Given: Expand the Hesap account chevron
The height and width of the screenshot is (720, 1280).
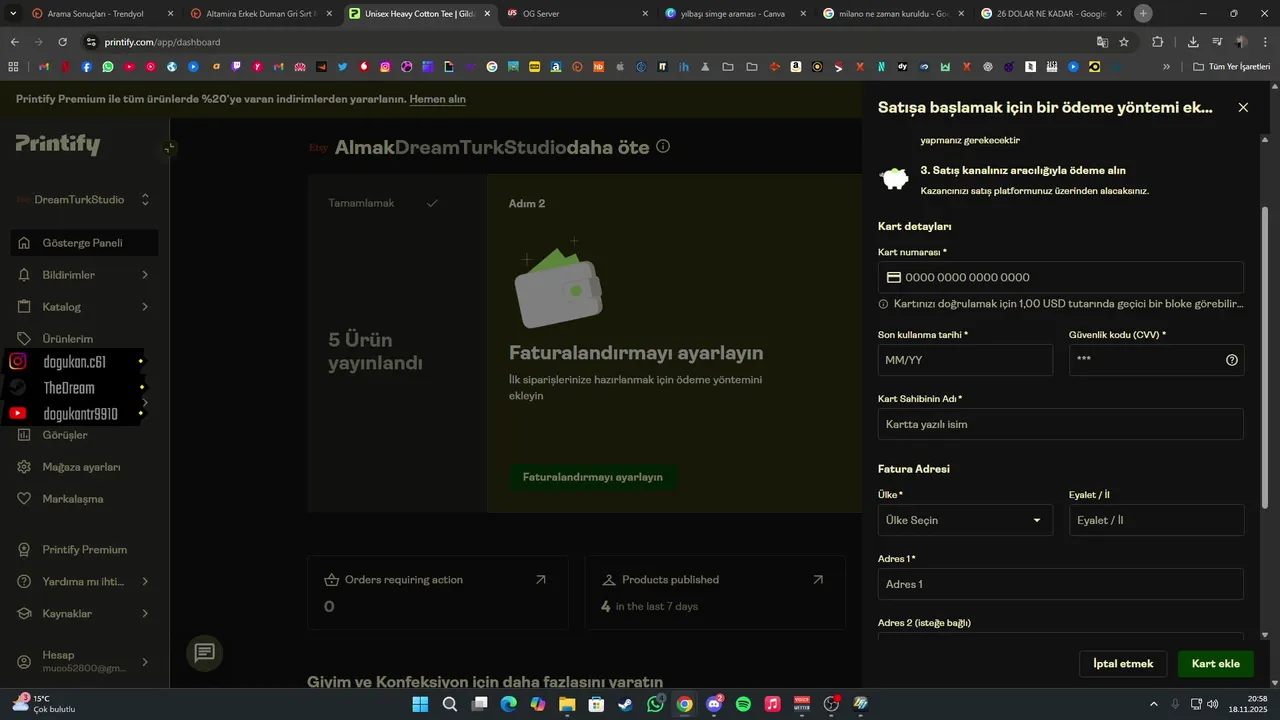Looking at the screenshot, I should [x=145, y=662].
